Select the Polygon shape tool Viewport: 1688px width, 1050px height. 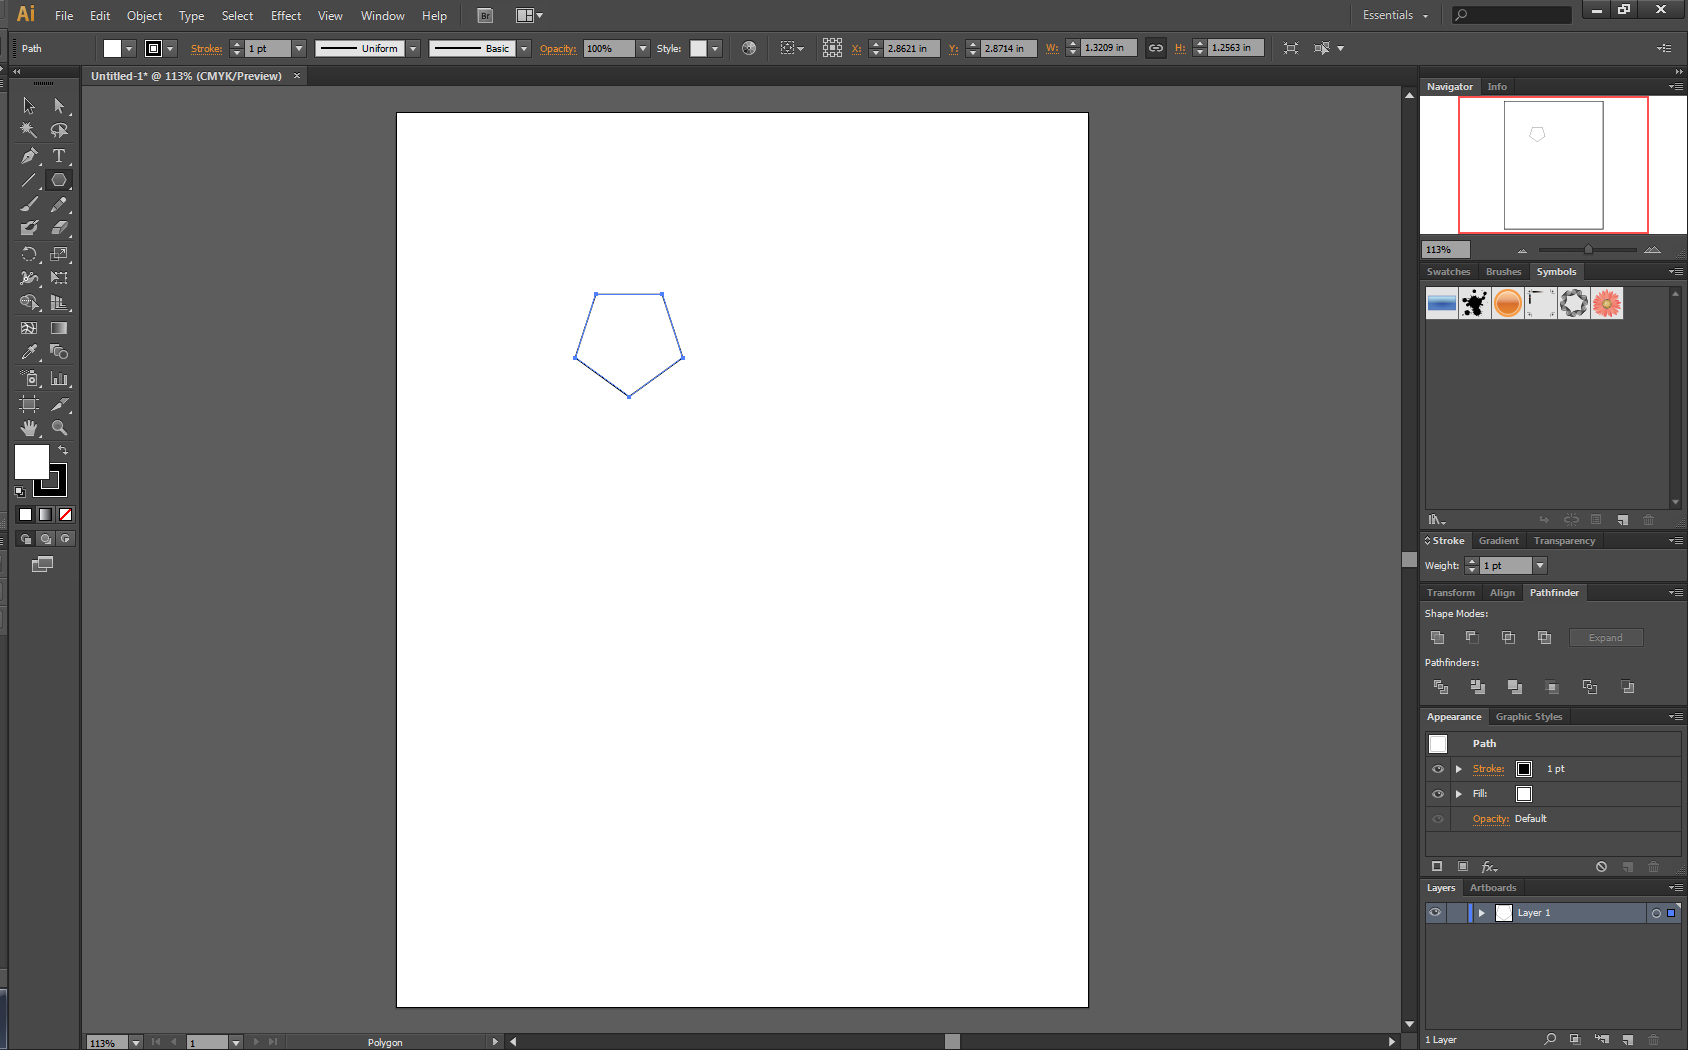[59, 180]
